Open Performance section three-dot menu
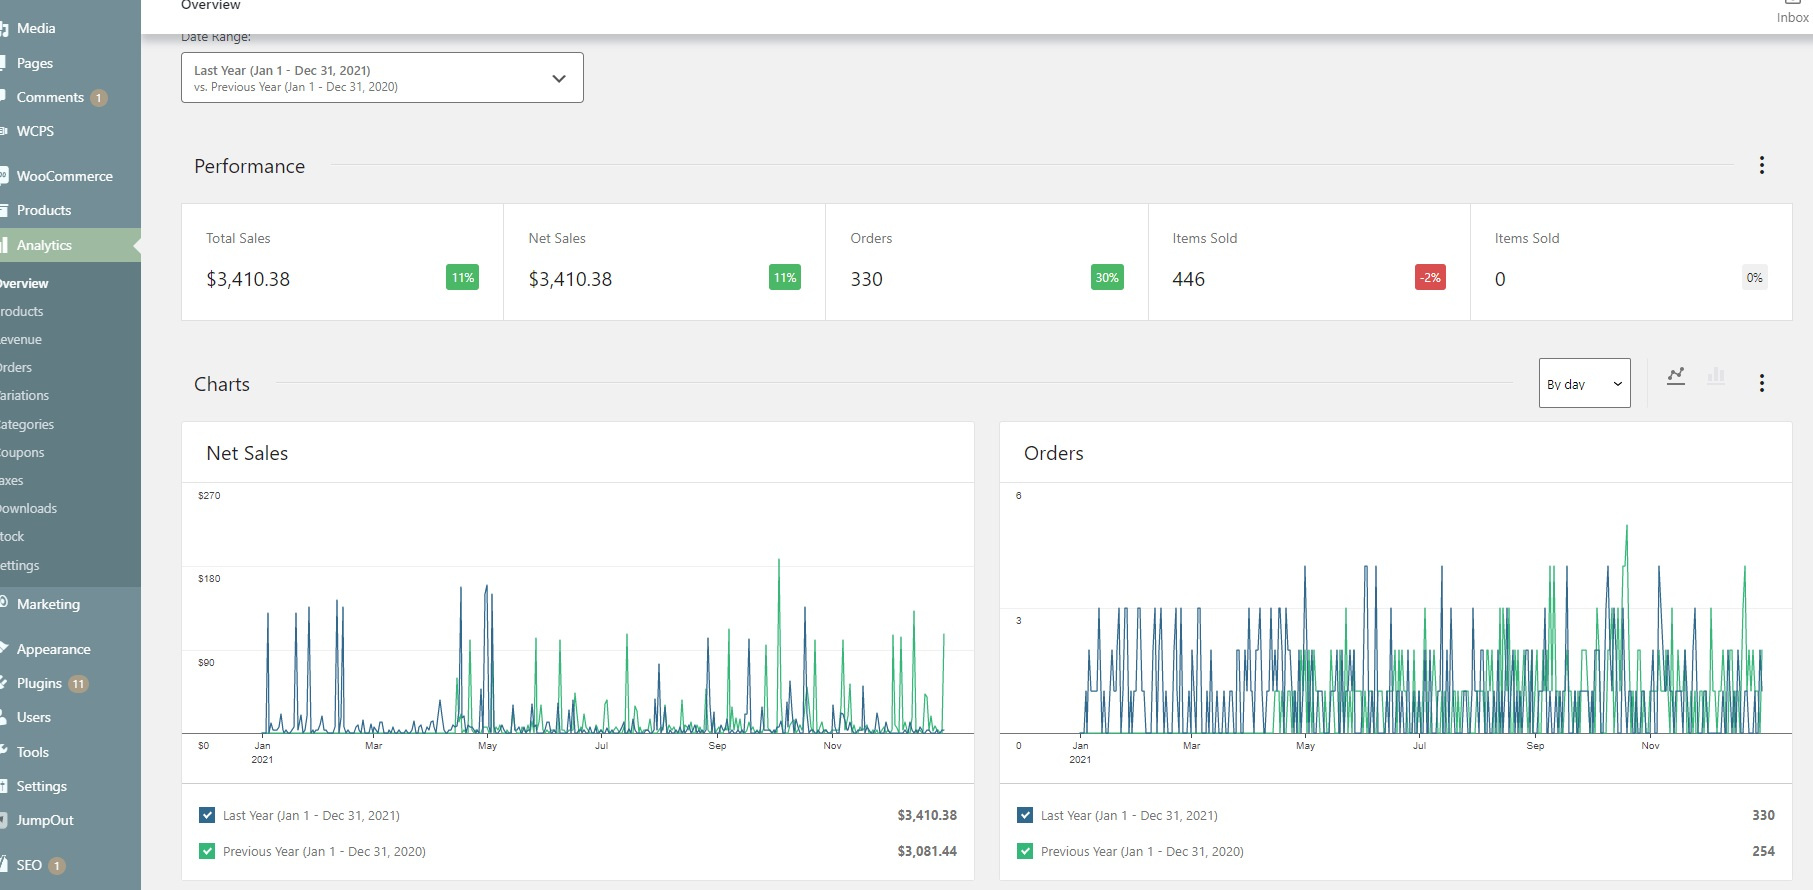 tap(1761, 166)
